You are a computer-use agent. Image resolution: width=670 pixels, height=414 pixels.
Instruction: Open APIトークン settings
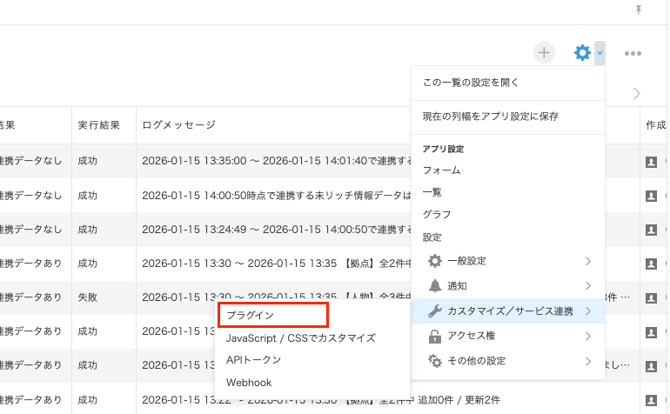tap(253, 360)
